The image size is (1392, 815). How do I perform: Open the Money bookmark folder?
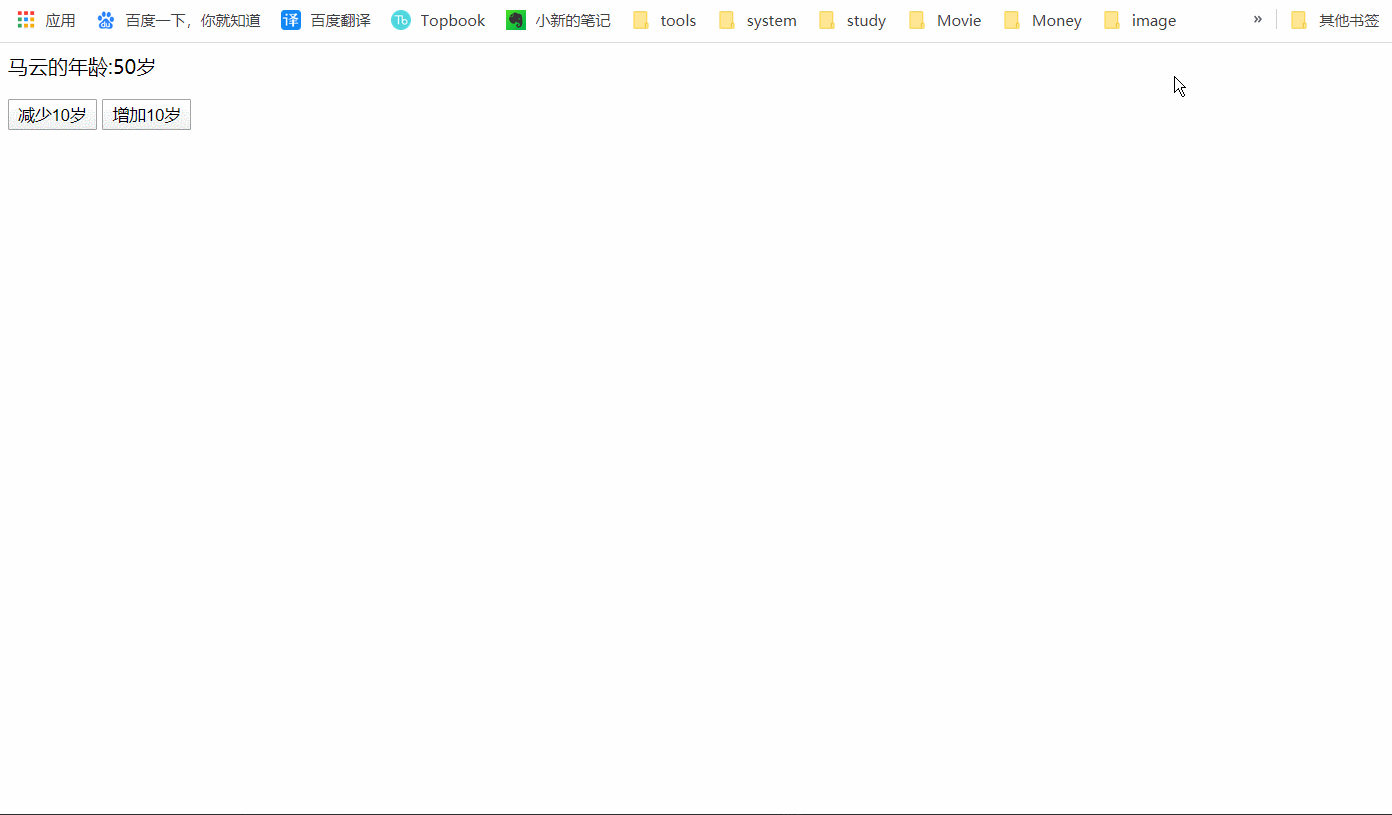(1042, 19)
